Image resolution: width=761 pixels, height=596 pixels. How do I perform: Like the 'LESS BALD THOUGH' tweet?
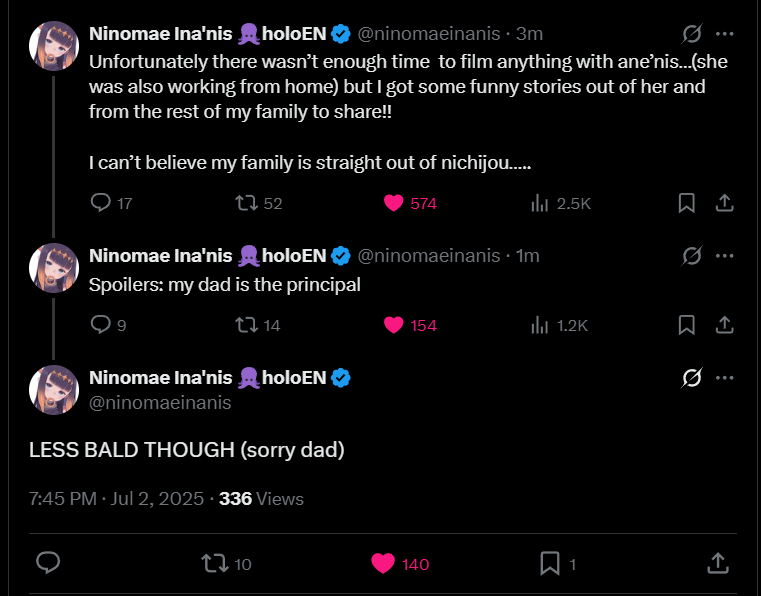(x=382, y=564)
